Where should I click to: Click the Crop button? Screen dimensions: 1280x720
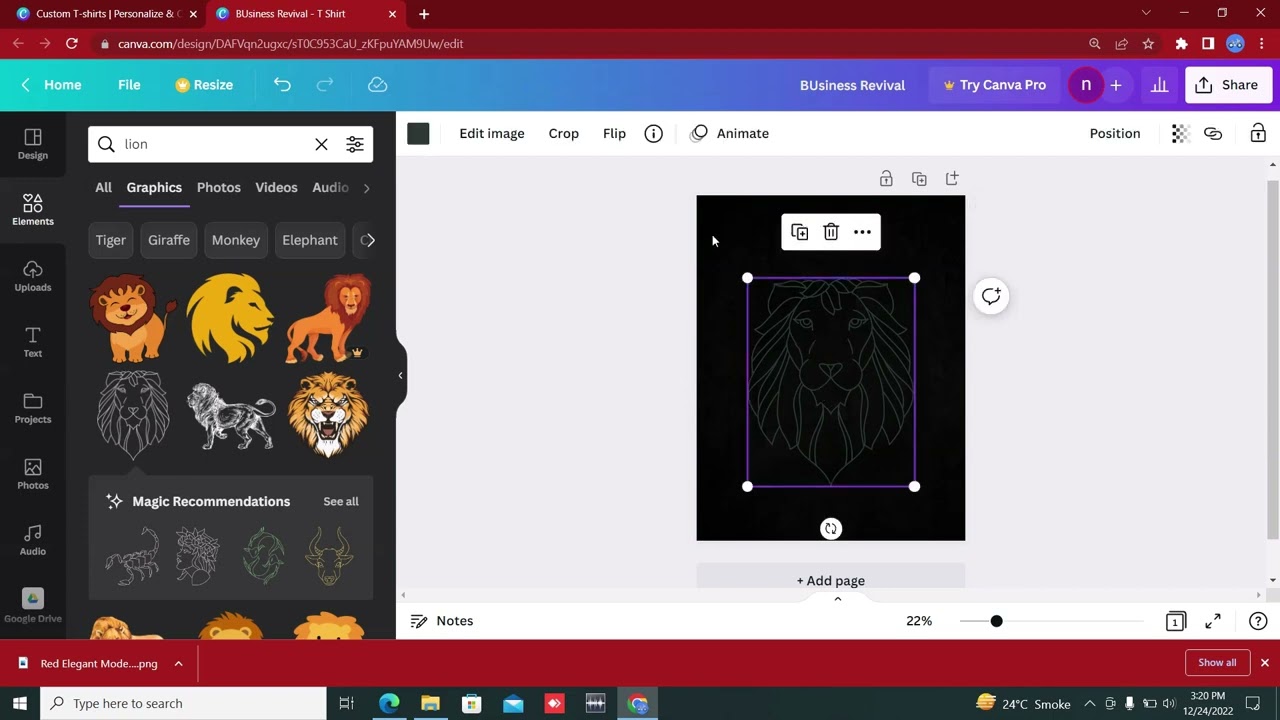[x=564, y=133]
